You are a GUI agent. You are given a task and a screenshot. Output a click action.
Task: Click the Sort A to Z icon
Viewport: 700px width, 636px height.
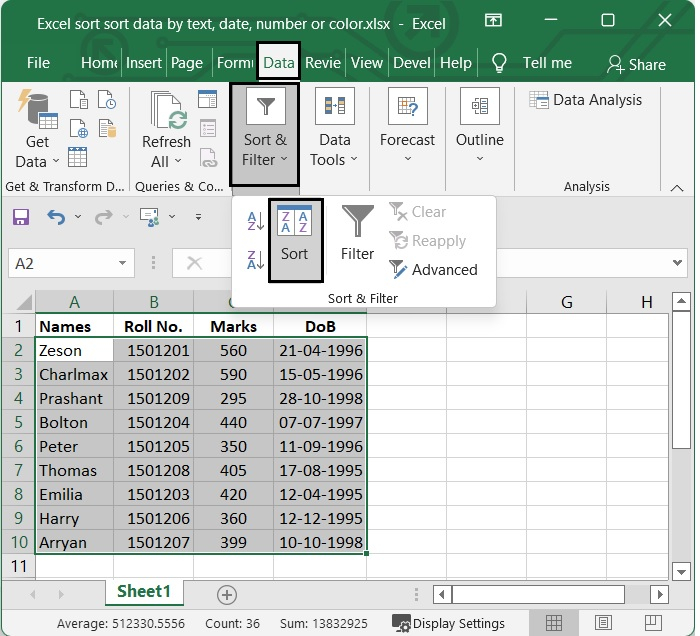[255, 222]
